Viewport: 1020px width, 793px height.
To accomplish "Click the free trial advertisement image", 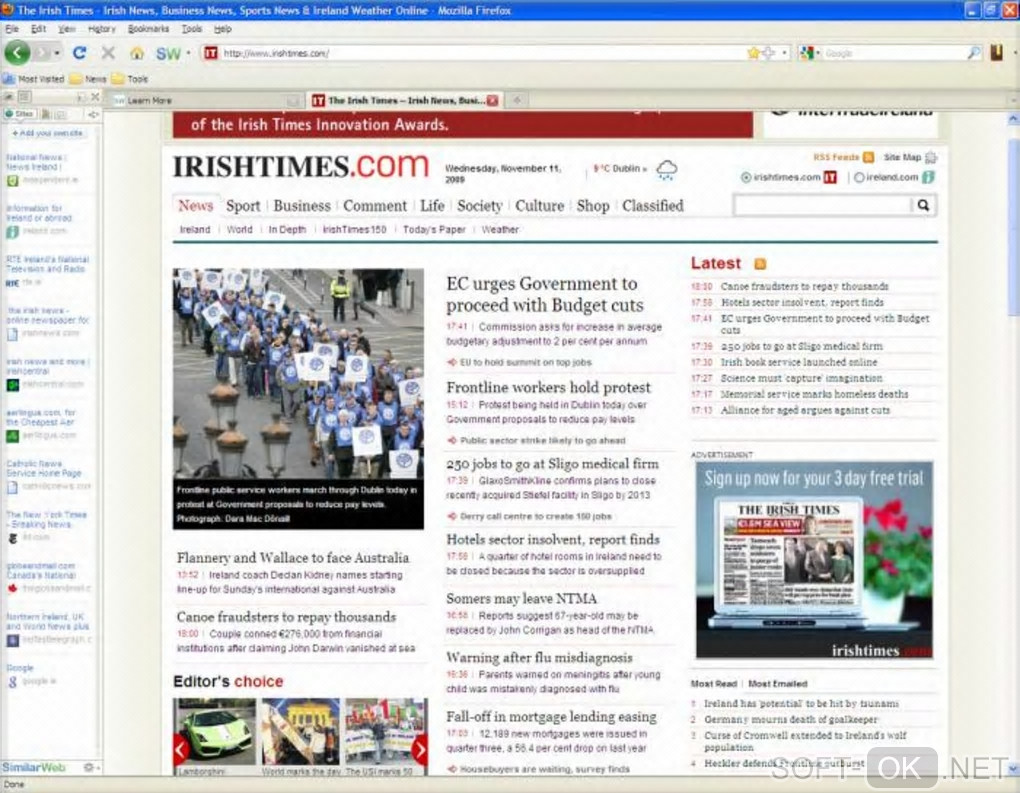I will (814, 560).
